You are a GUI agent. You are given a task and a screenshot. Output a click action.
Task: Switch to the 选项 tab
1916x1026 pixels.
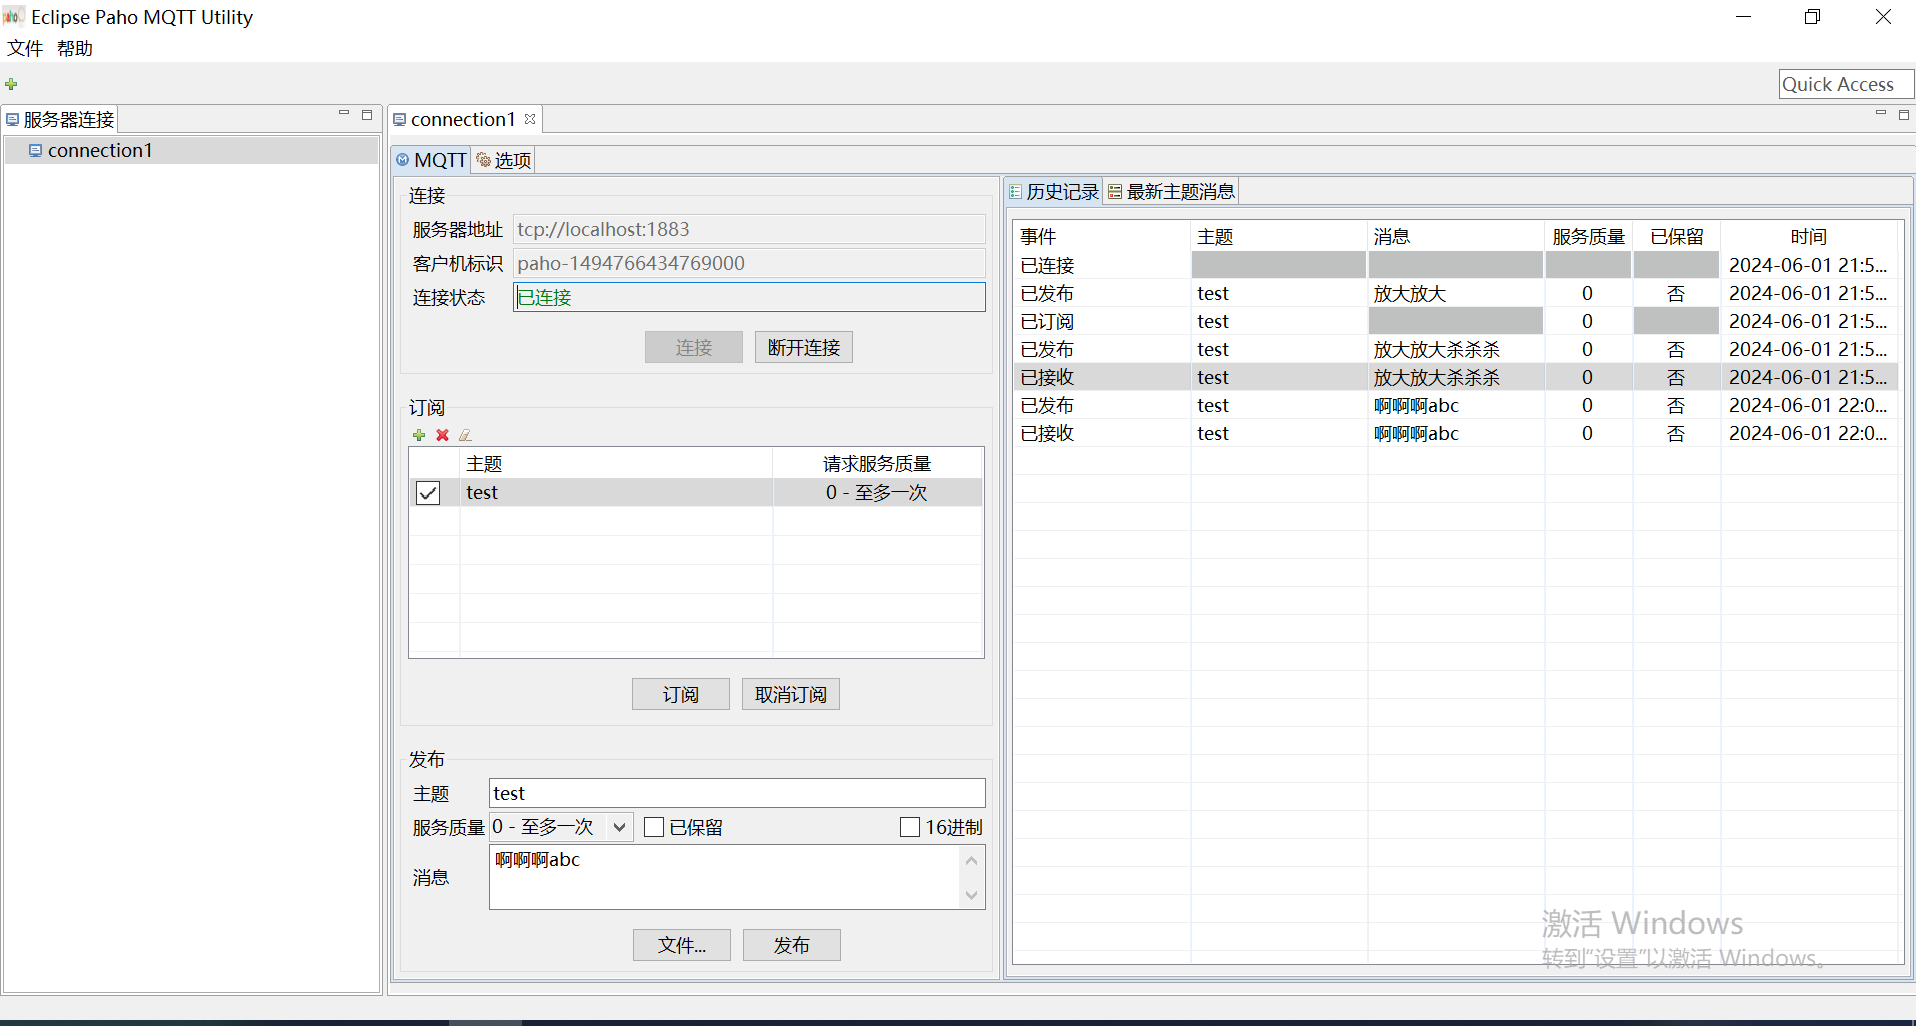pos(503,160)
